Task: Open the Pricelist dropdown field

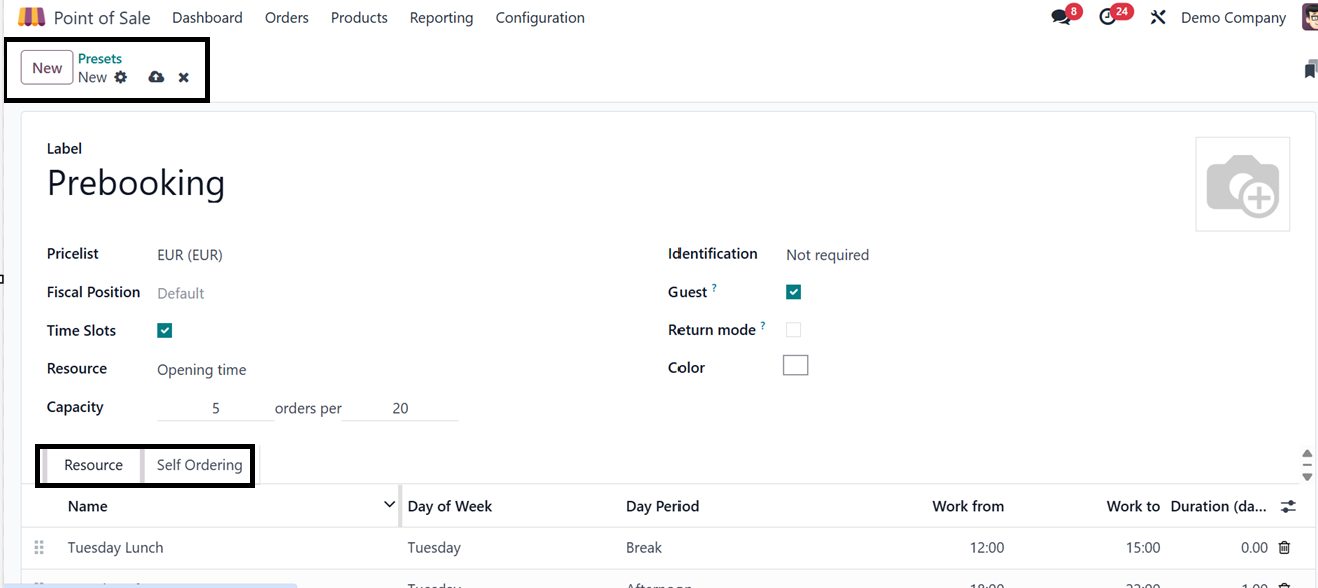Action: [300, 255]
